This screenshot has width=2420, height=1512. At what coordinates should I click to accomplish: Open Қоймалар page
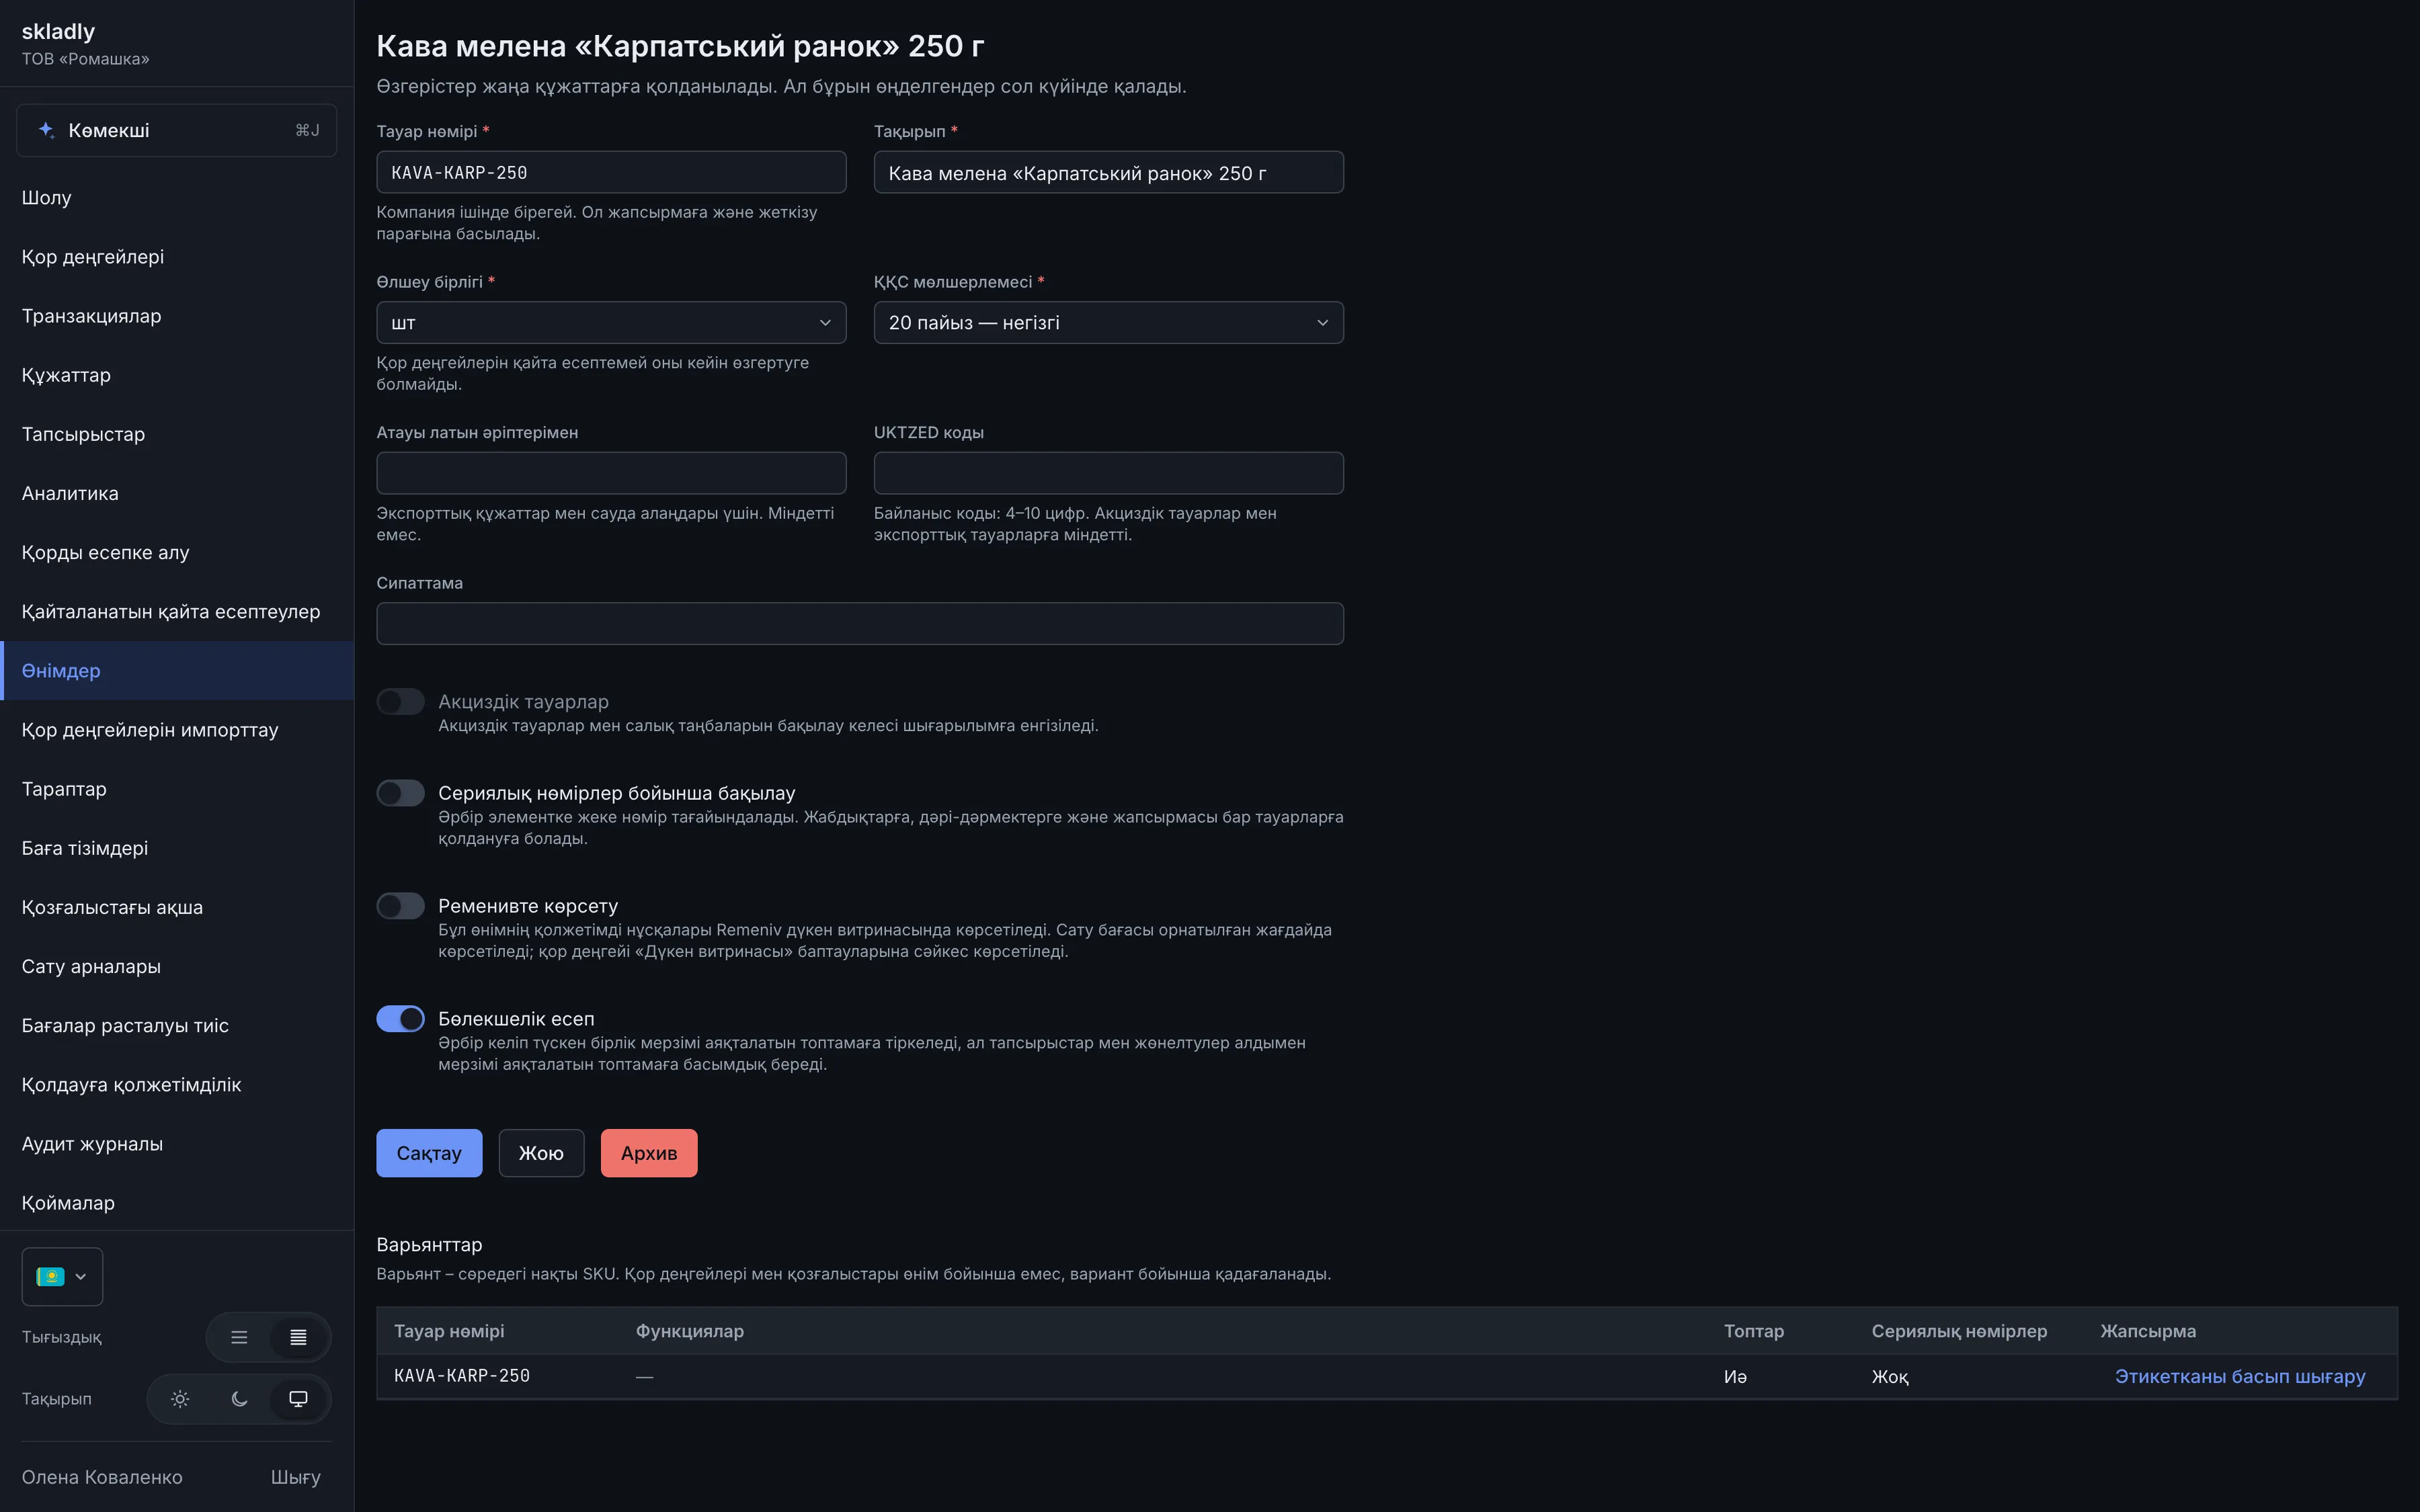pyautogui.click(x=177, y=1203)
